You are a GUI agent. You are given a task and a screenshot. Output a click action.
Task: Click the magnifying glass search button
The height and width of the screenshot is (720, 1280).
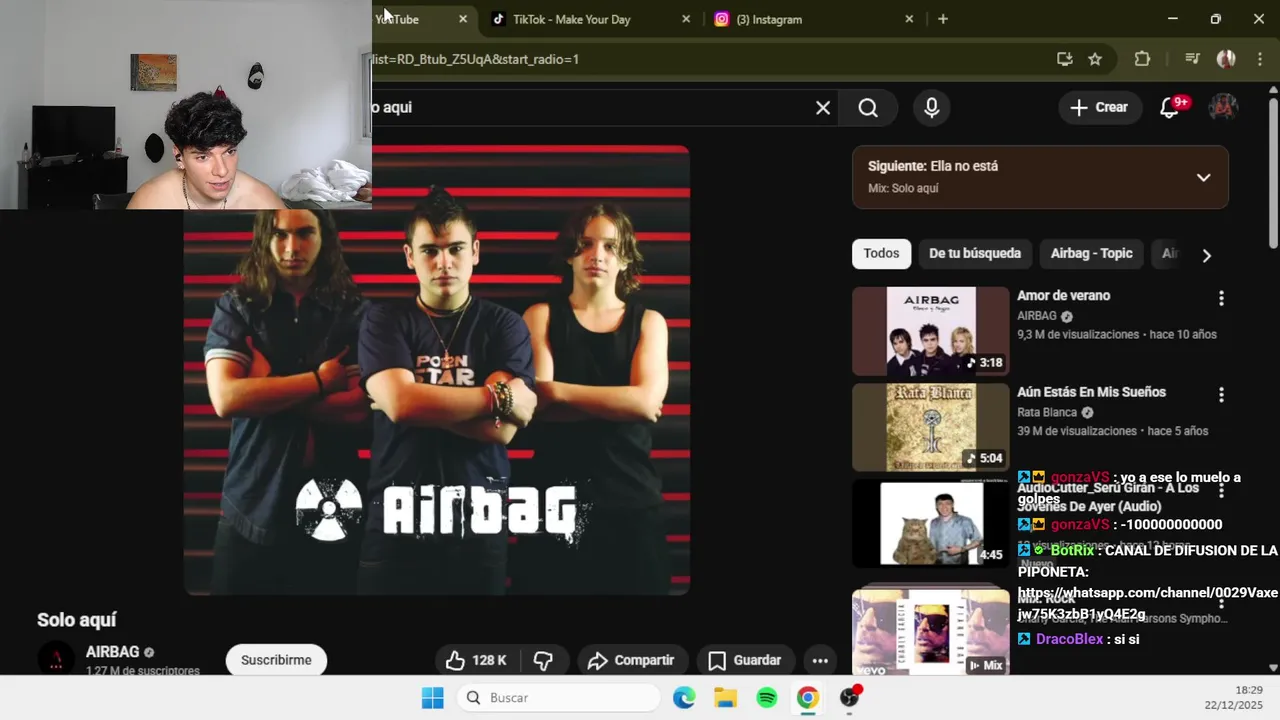click(868, 108)
